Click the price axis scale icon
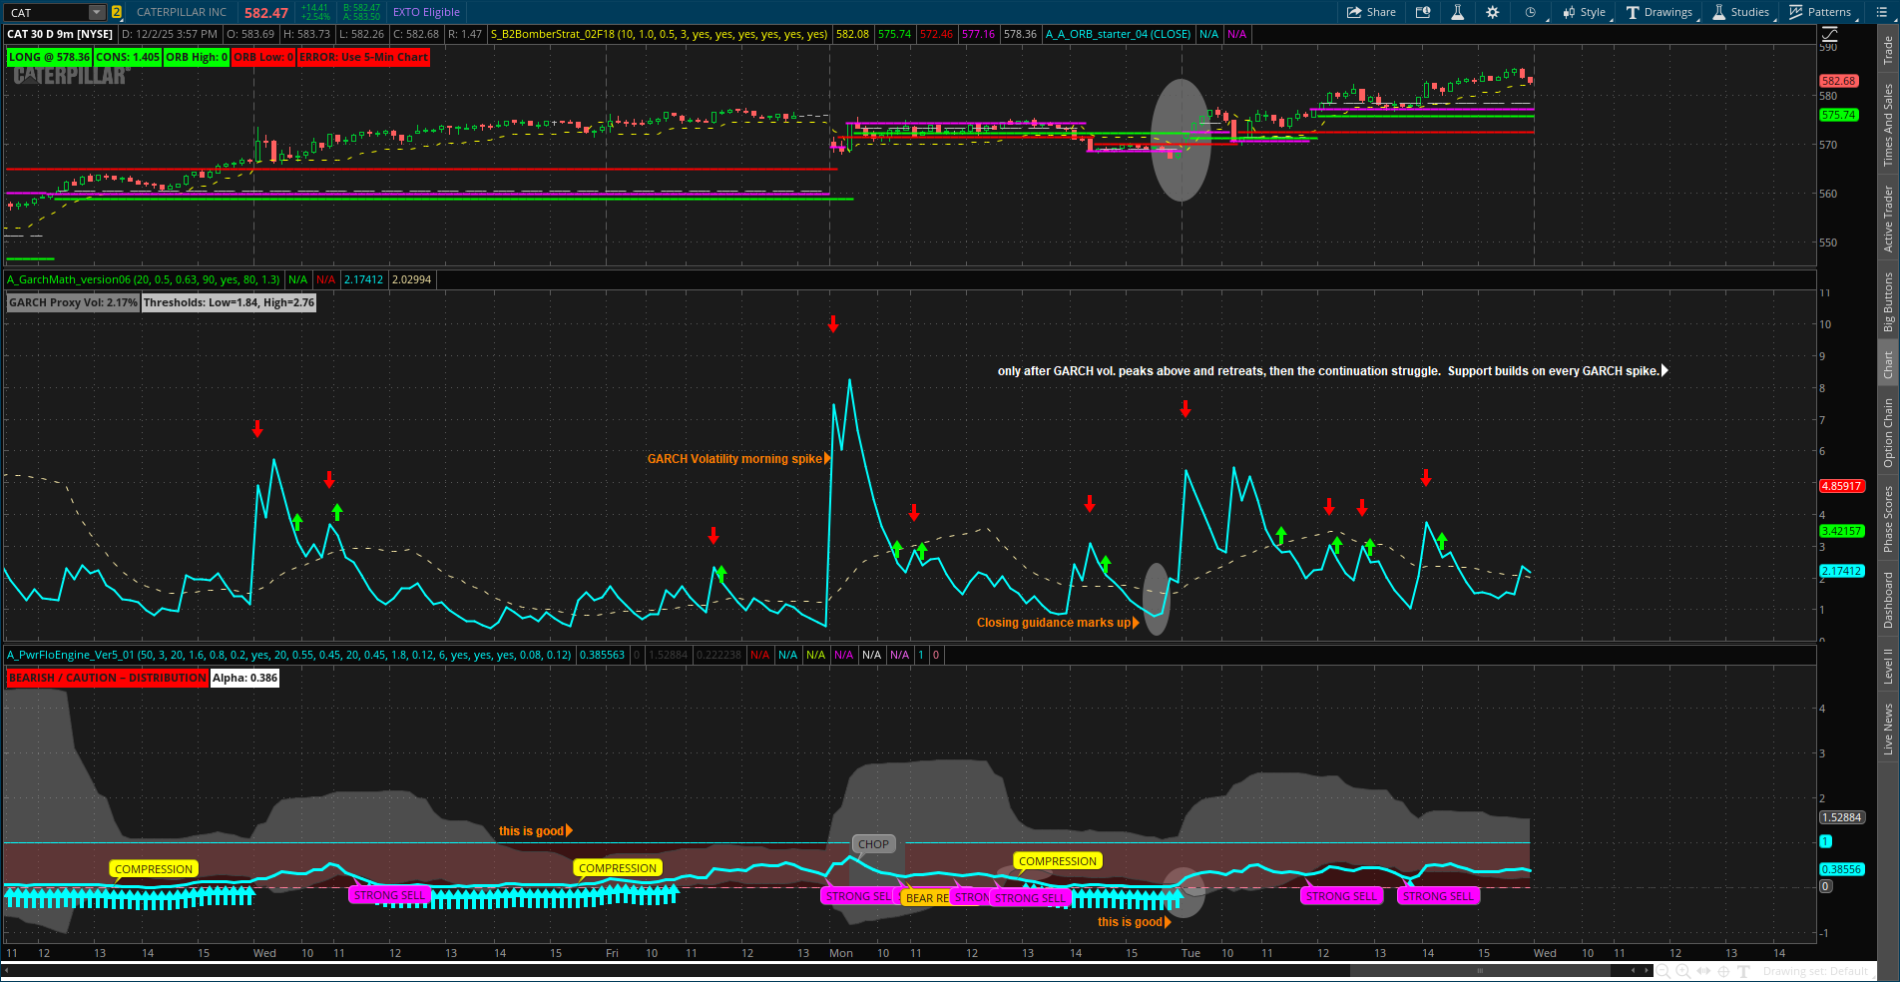Viewport: 1900px width, 982px height. [1830, 35]
